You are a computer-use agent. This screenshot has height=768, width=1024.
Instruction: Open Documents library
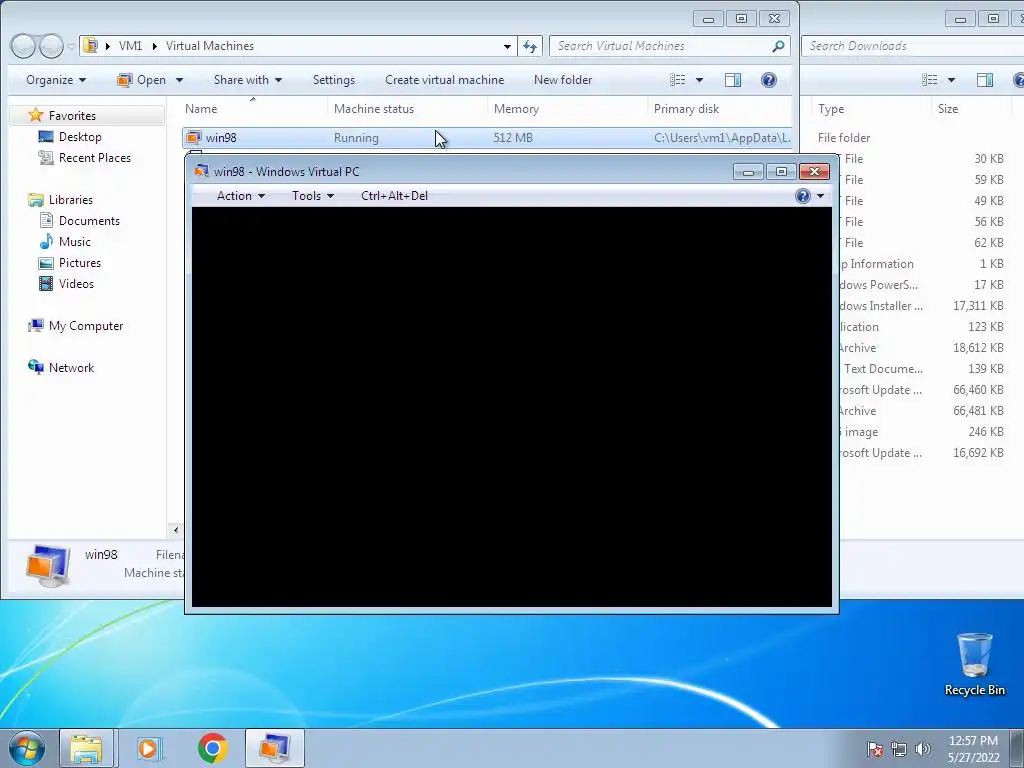point(89,220)
